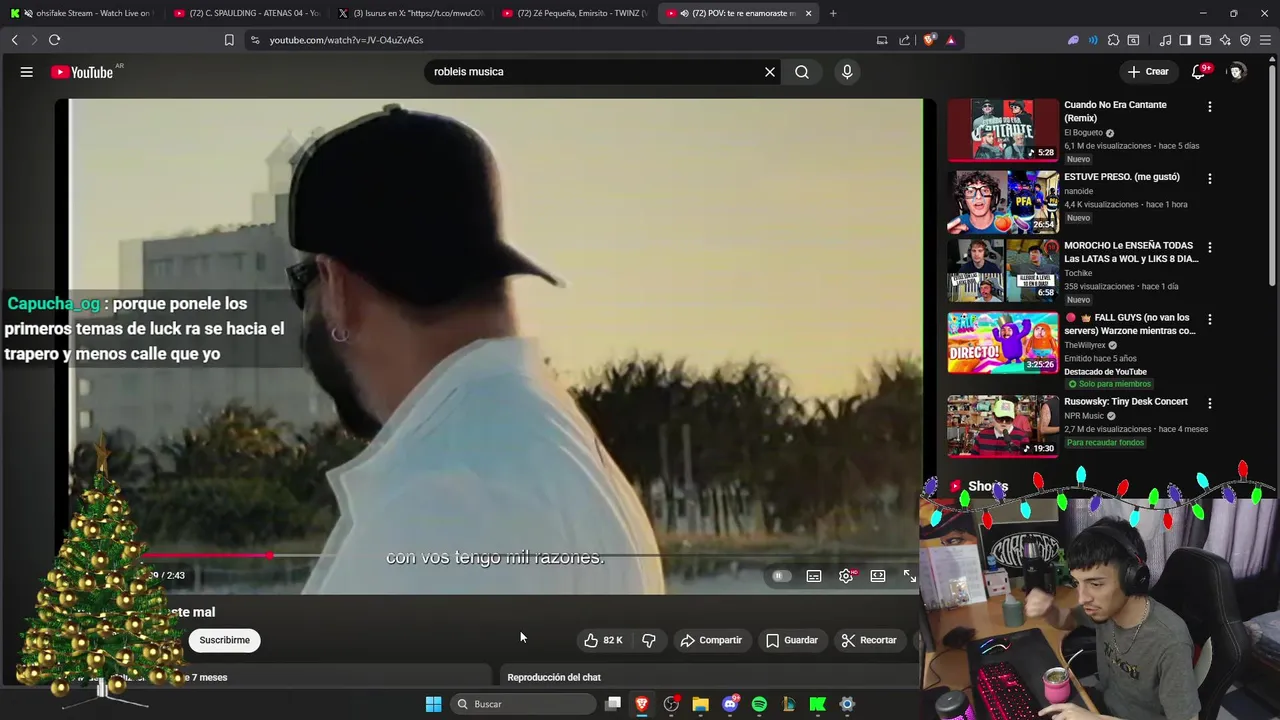Click 'Reproducción del chat' panel header

coord(554,678)
